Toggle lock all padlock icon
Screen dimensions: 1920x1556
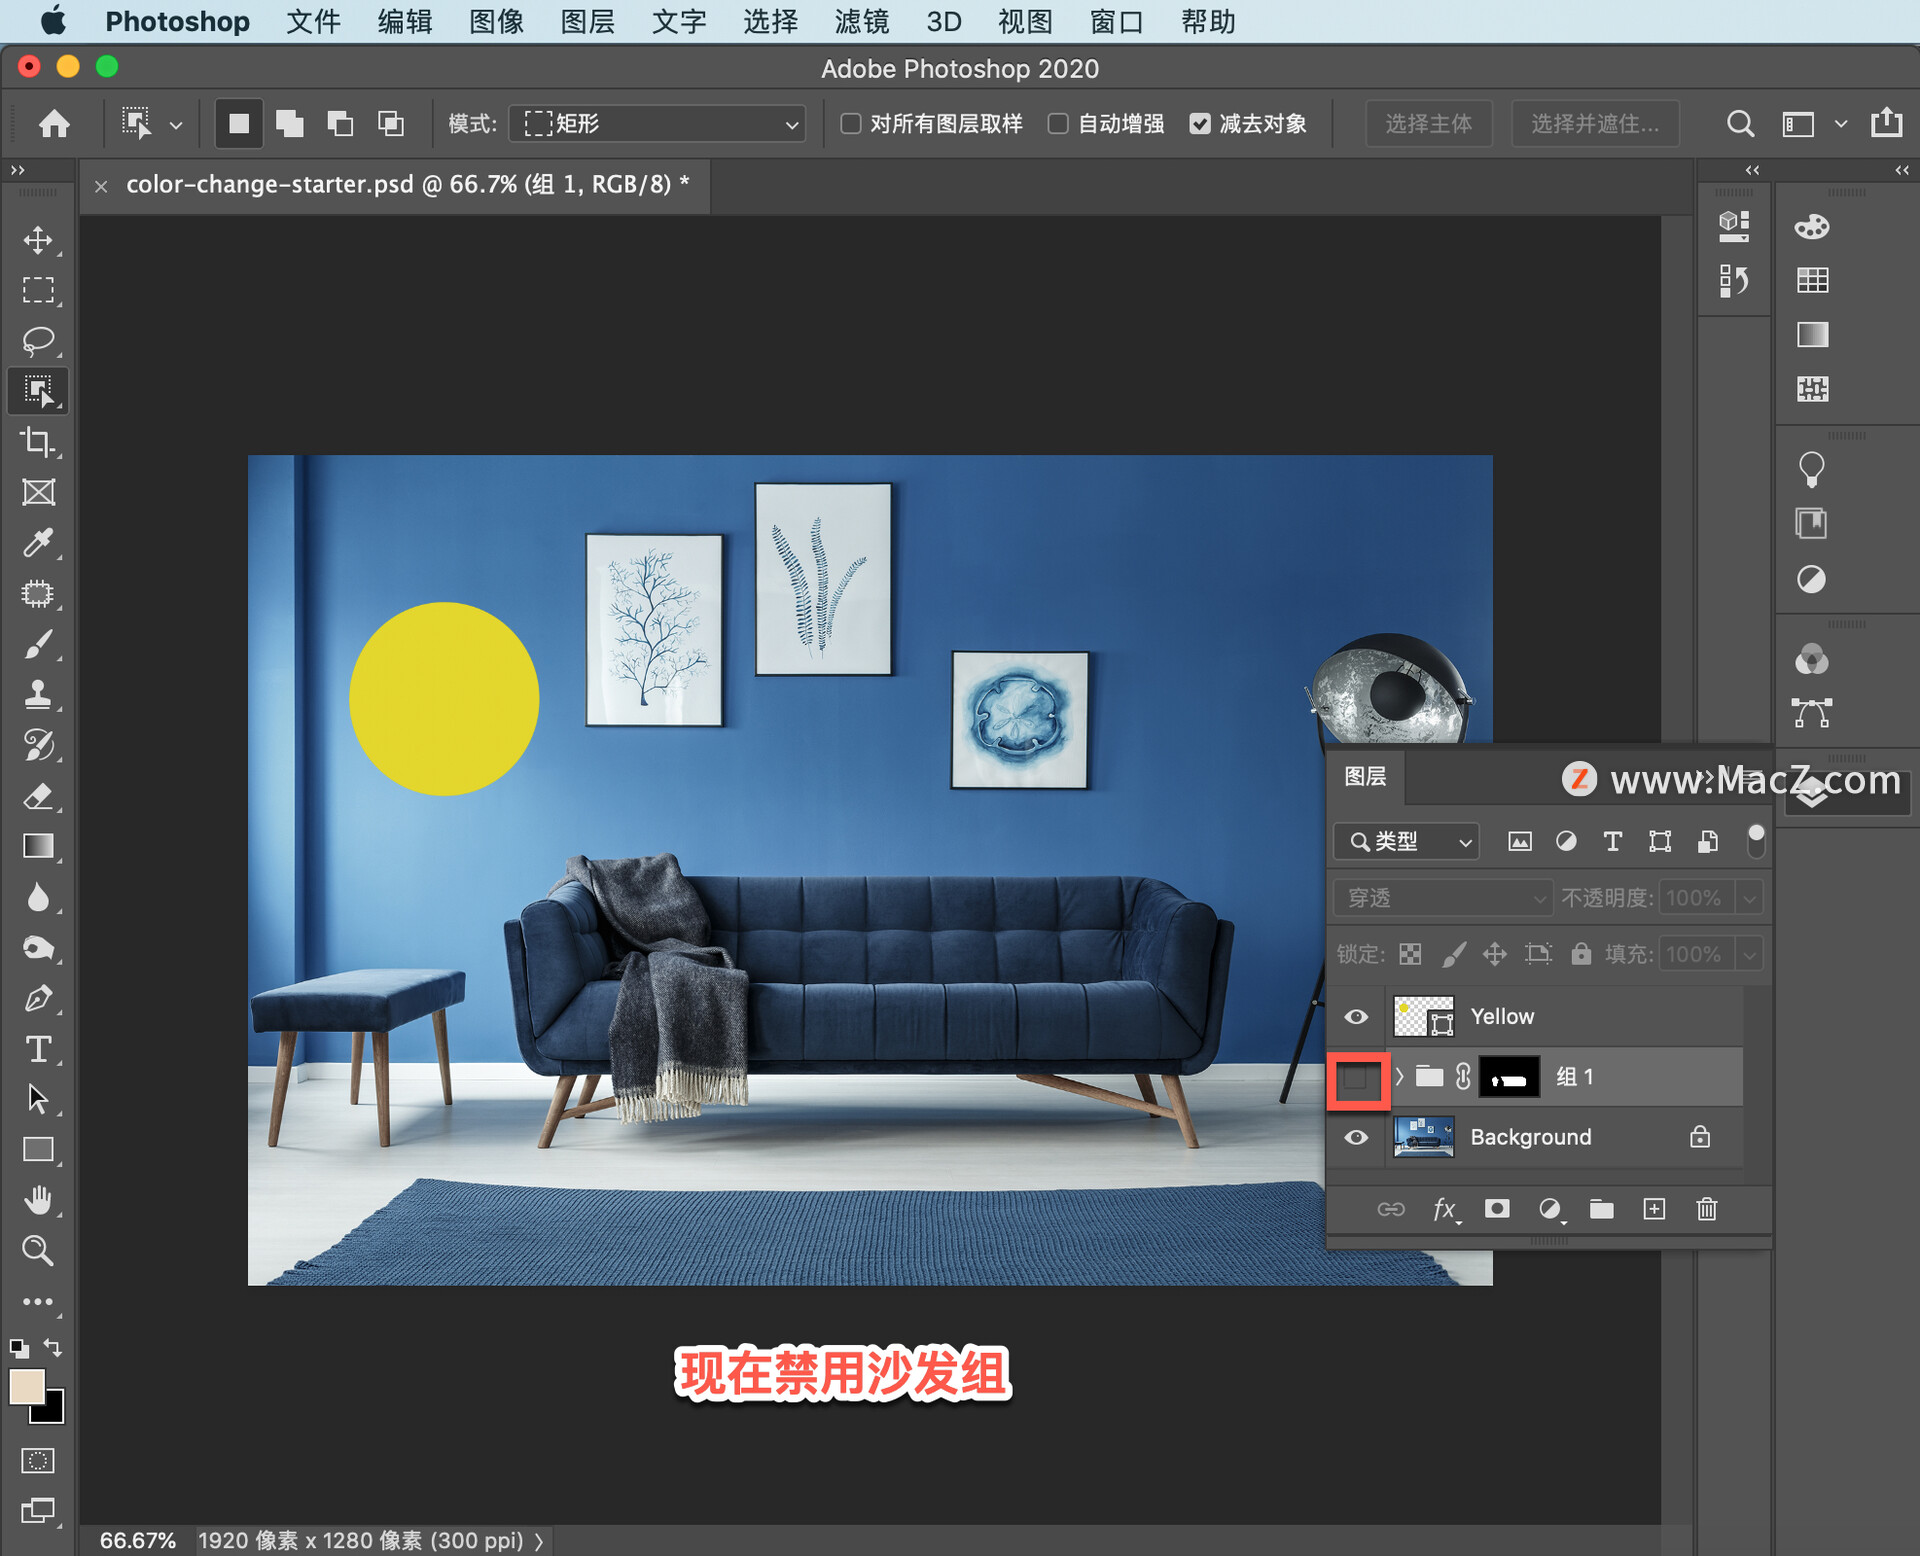coord(1581,953)
